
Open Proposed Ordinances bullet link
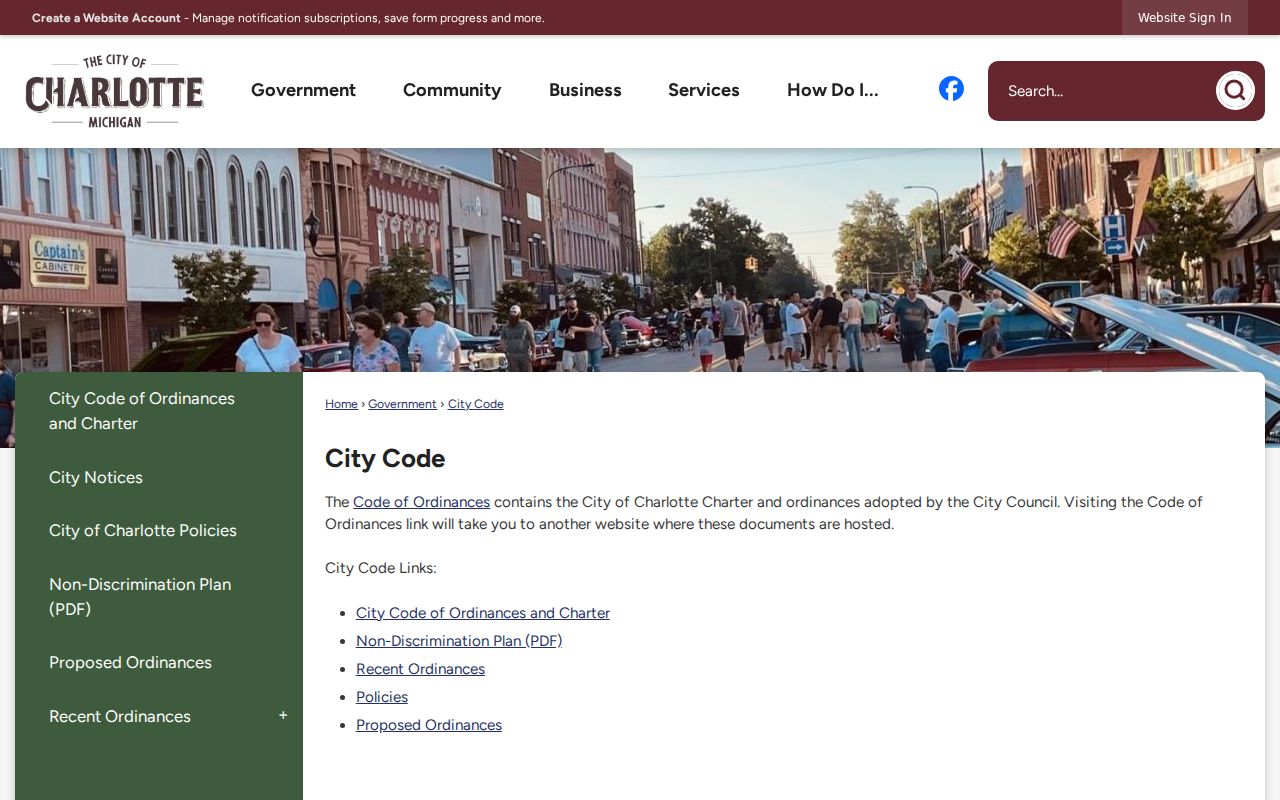(x=429, y=725)
